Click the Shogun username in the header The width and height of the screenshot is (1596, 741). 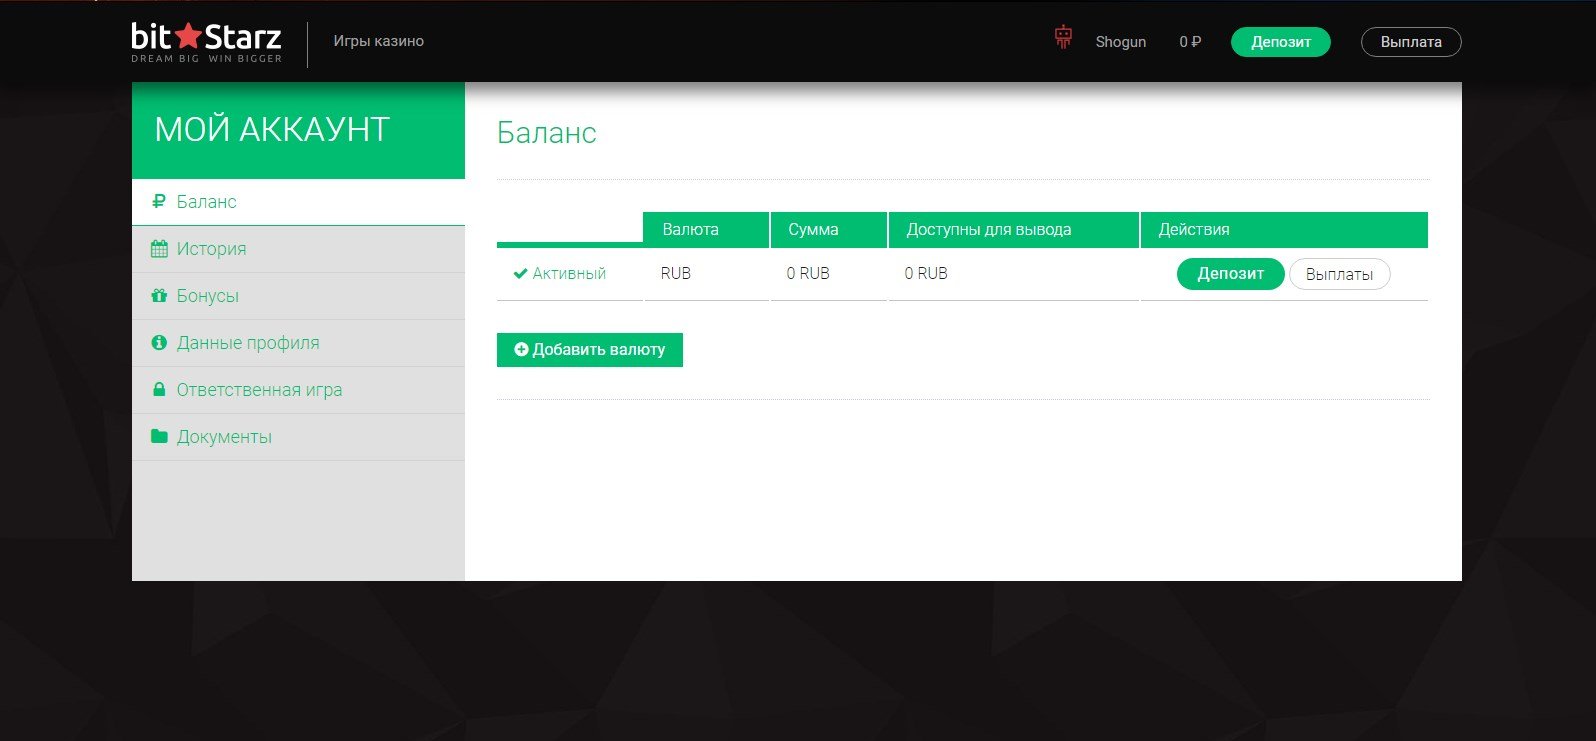1120,42
